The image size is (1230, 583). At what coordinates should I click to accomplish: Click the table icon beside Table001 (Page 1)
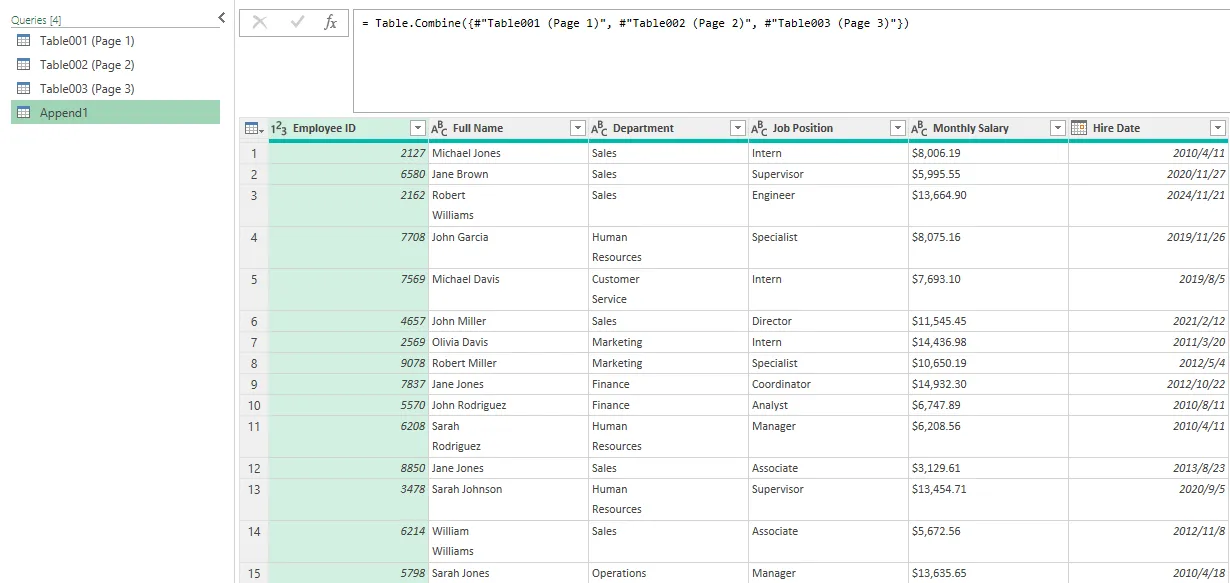(24, 41)
